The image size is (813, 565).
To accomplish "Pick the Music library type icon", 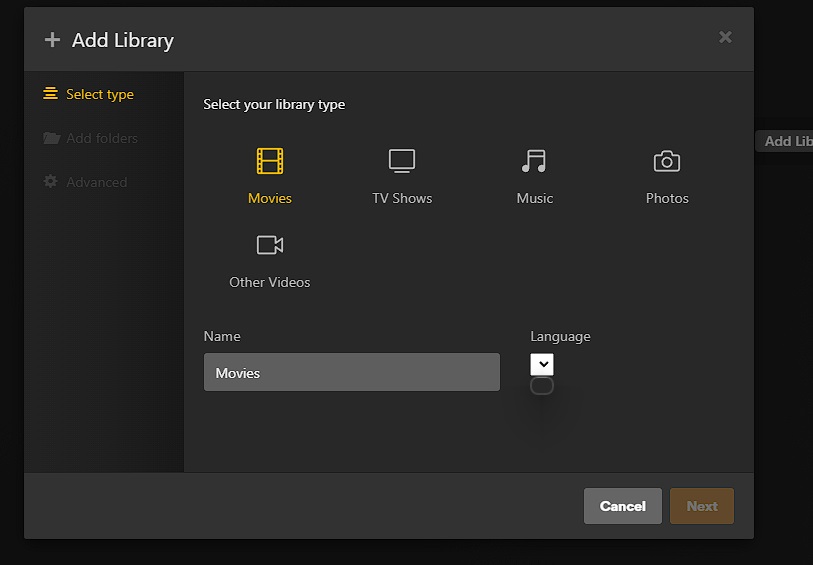I will (x=534, y=161).
